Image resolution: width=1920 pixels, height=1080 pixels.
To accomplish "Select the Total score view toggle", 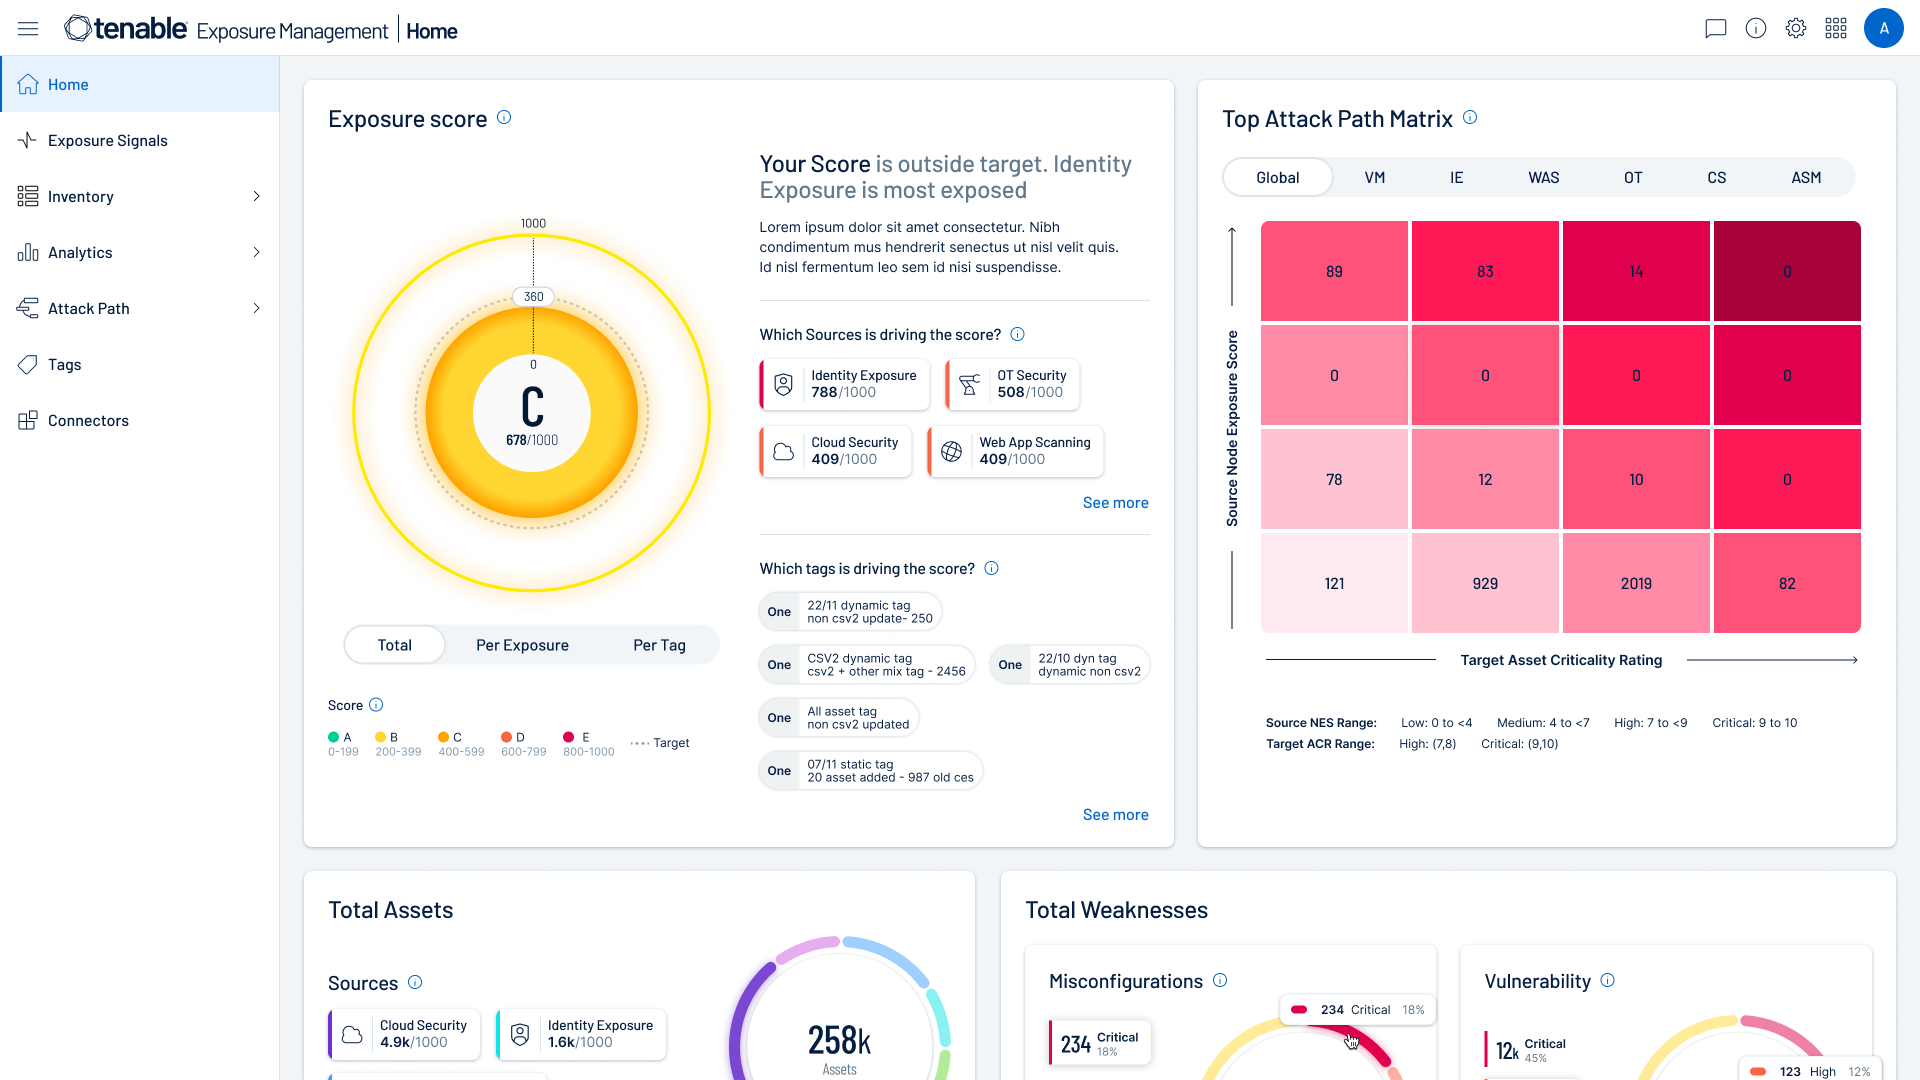I will [x=395, y=645].
